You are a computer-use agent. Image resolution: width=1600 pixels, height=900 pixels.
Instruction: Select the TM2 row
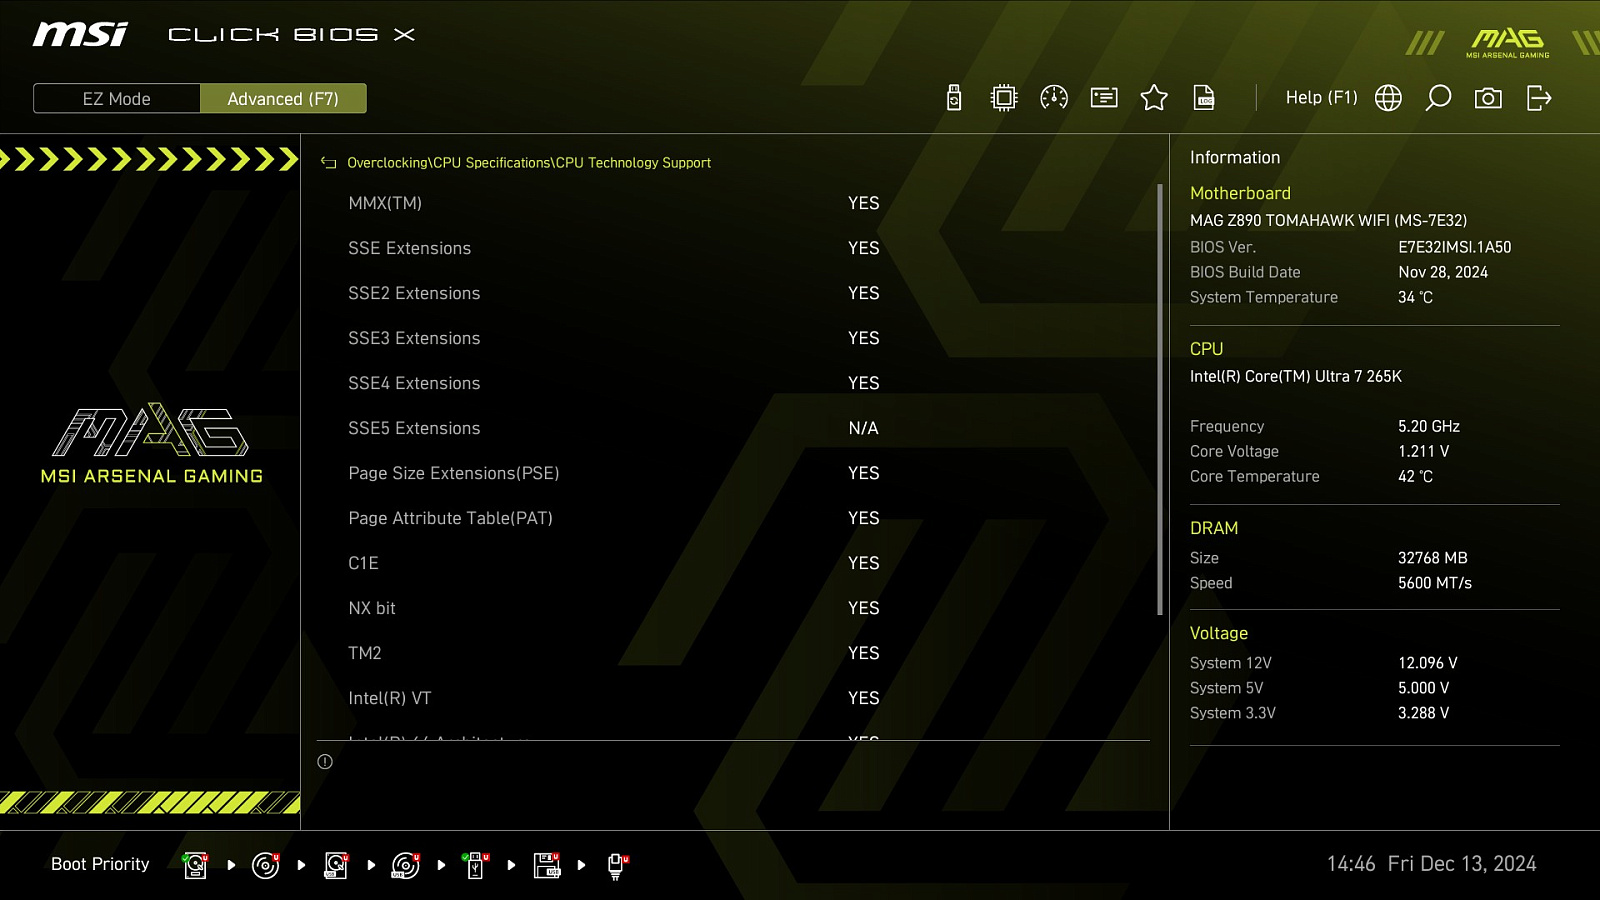(x=734, y=653)
